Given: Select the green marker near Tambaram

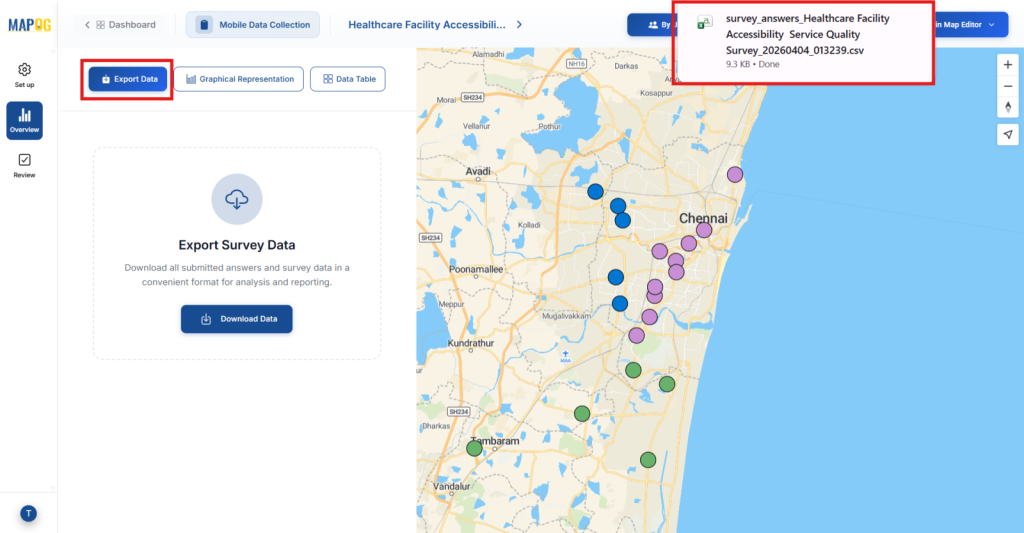Looking at the screenshot, I should click(475, 448).
